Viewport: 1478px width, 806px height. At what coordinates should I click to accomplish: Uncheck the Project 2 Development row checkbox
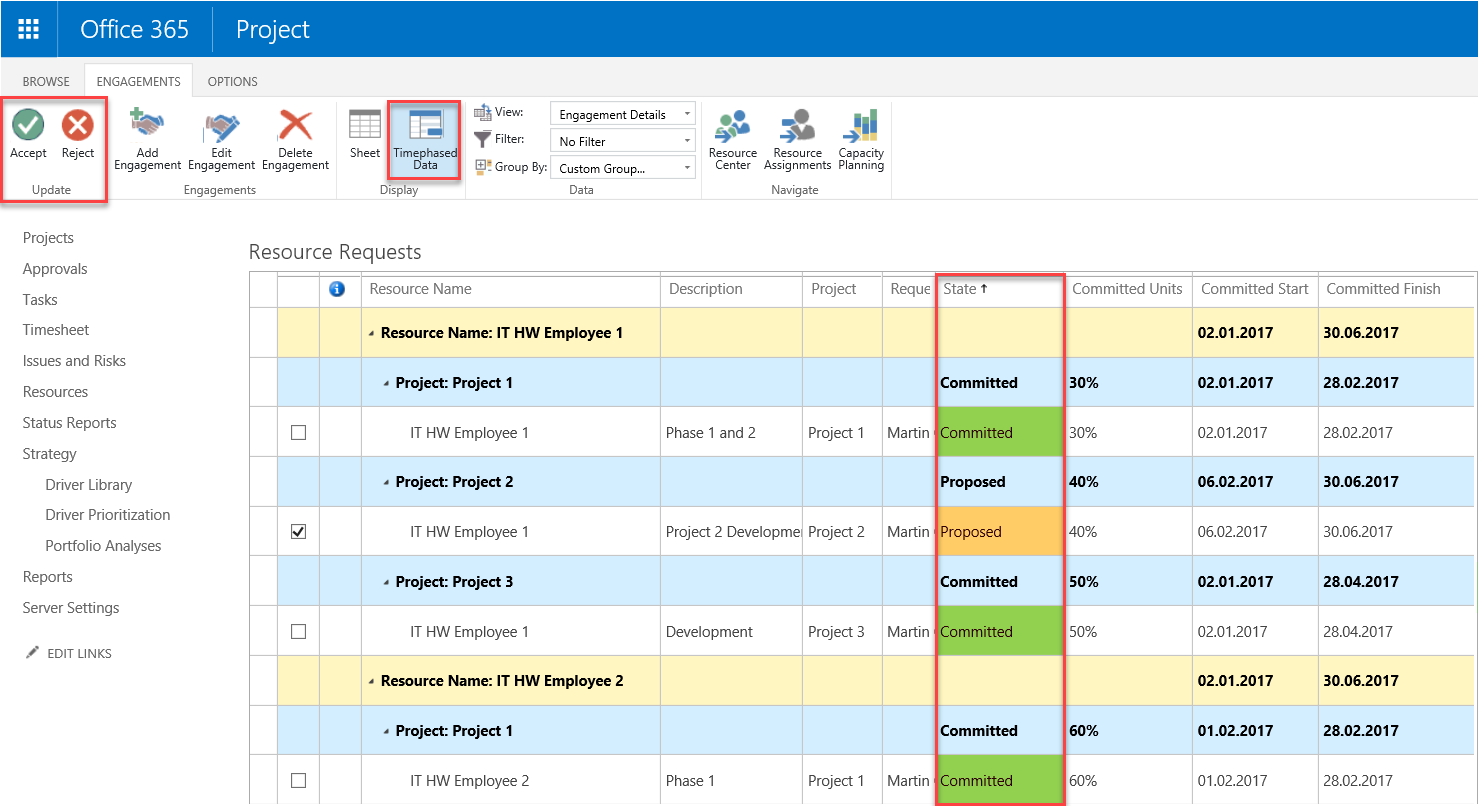pyautogui.click(x=298, y=532)
